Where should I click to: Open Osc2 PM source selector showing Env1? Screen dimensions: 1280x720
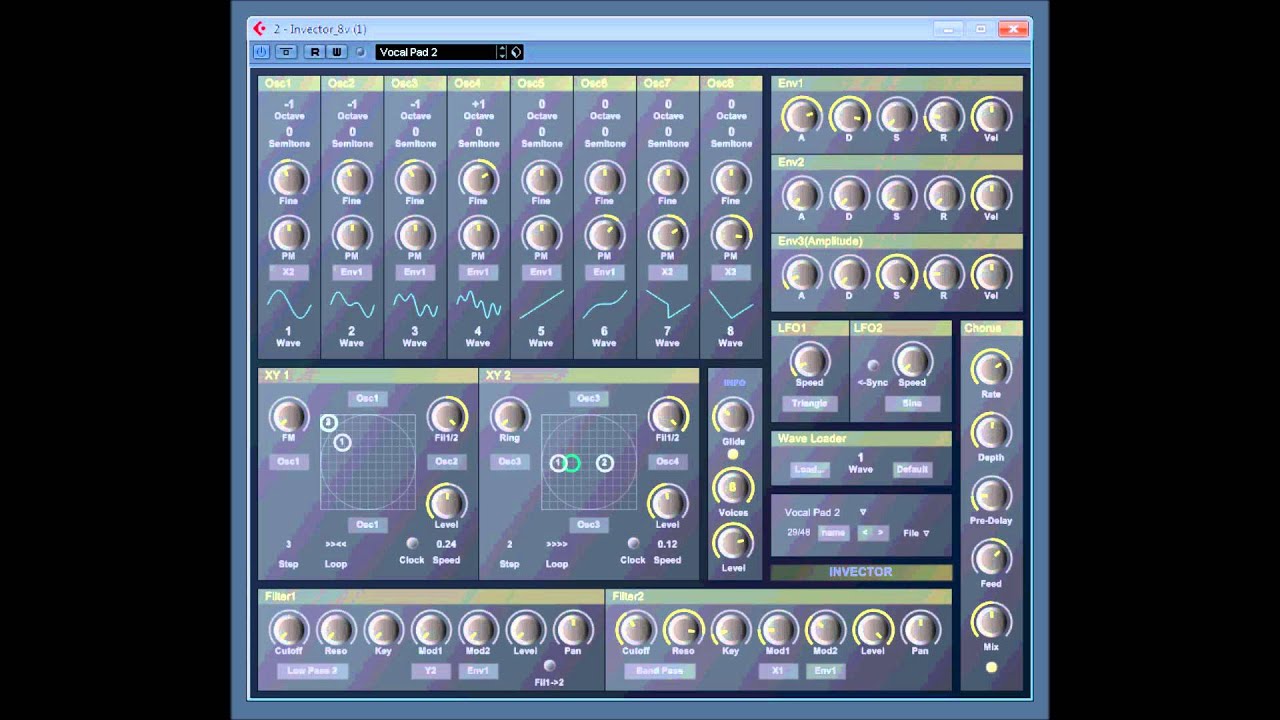point(351,272)
